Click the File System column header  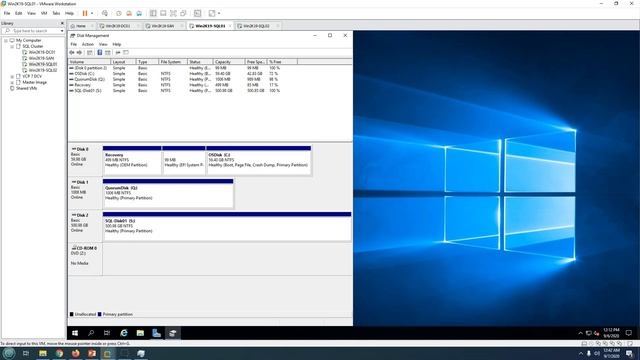(x=173, y=62)
